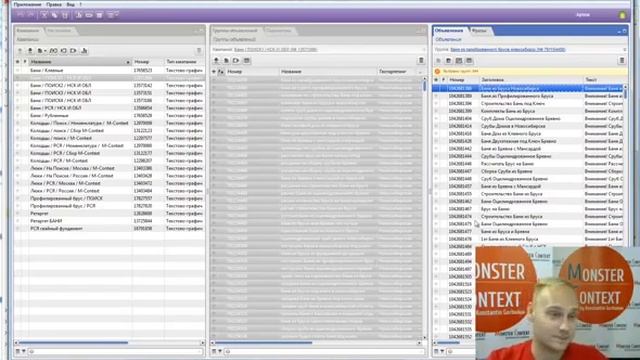The image size is (640, 360).
Task: Click the fourth icon in Объявления toolbar
Action: (469, 60)
